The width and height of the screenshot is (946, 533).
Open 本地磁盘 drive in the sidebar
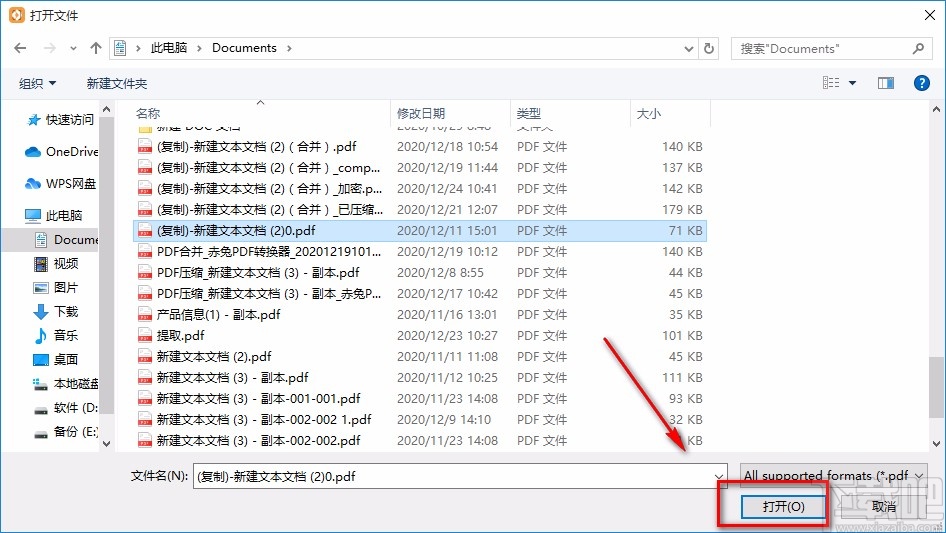pos(65,383)
